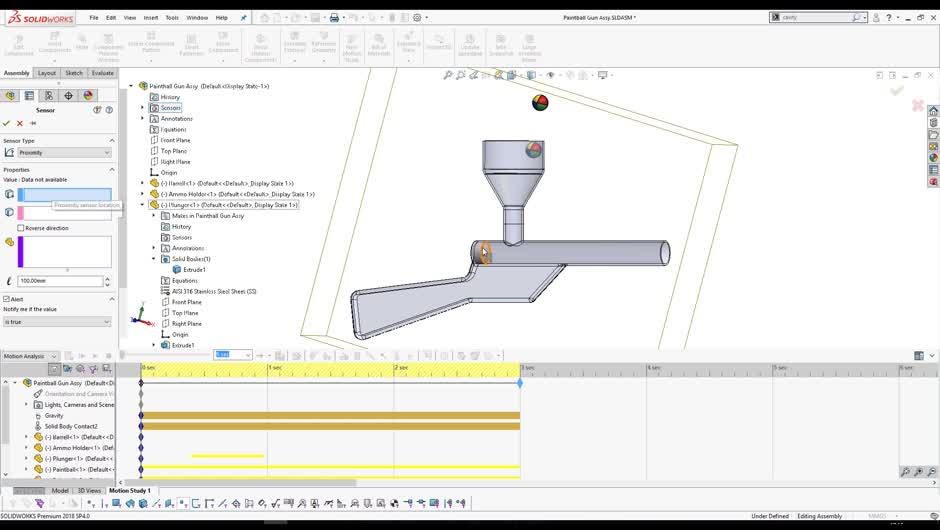The height and width of the screenshot is (530, 940).
Task: Switch to the Sketch tab
Action: (x=74, y=73)
